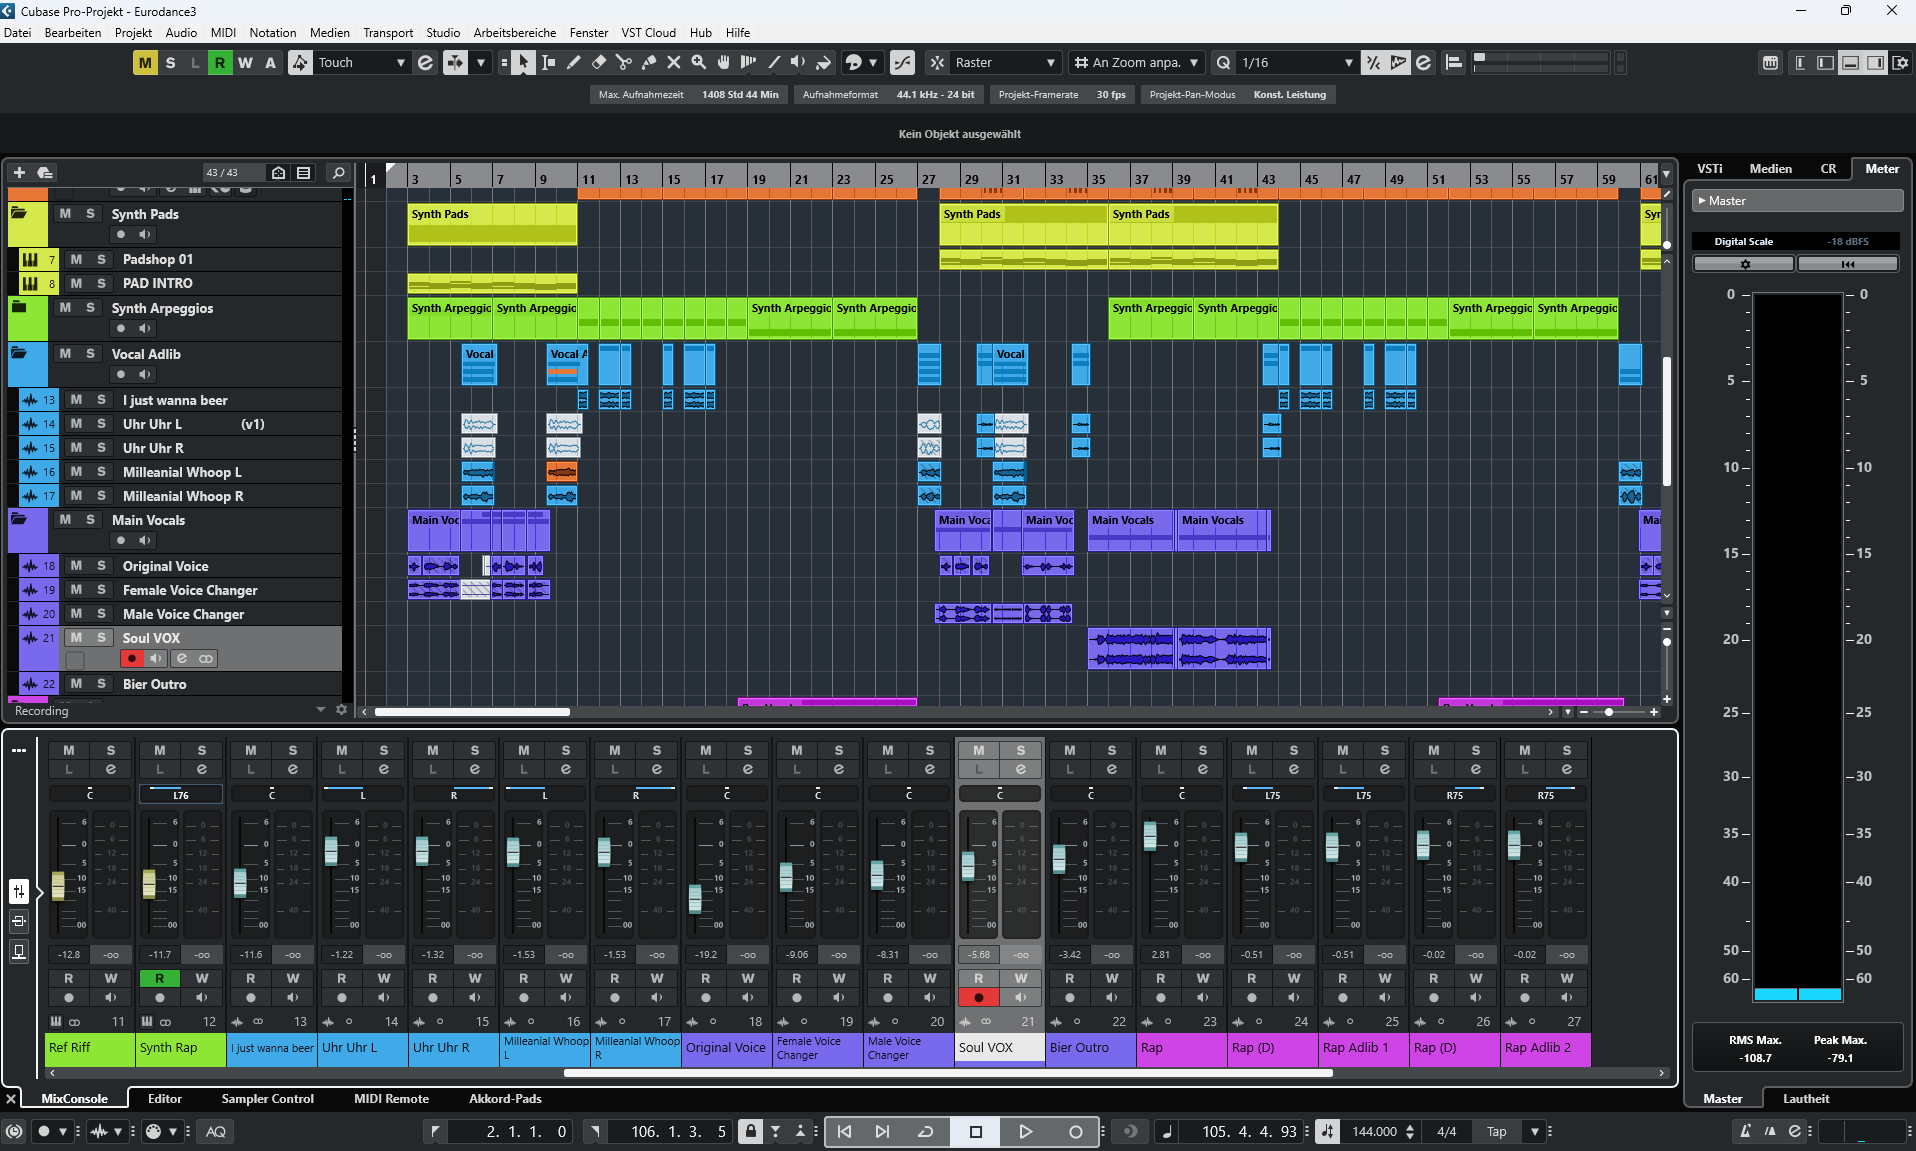Open the Transport menu
This screenshot has height=1151, width=1916.
(387, 33)
